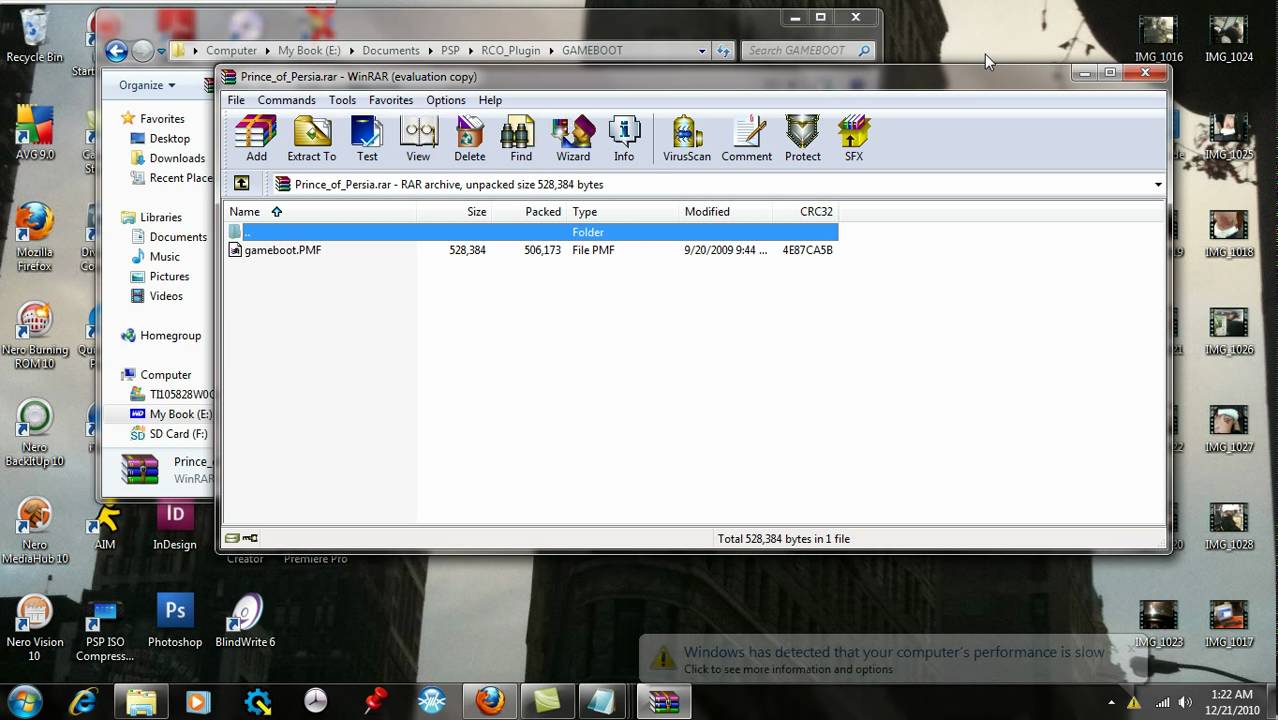Screen dimensions: 1278x720
Task: Select Pictures library in Explorer sidebar
Action: click(169, 277)
